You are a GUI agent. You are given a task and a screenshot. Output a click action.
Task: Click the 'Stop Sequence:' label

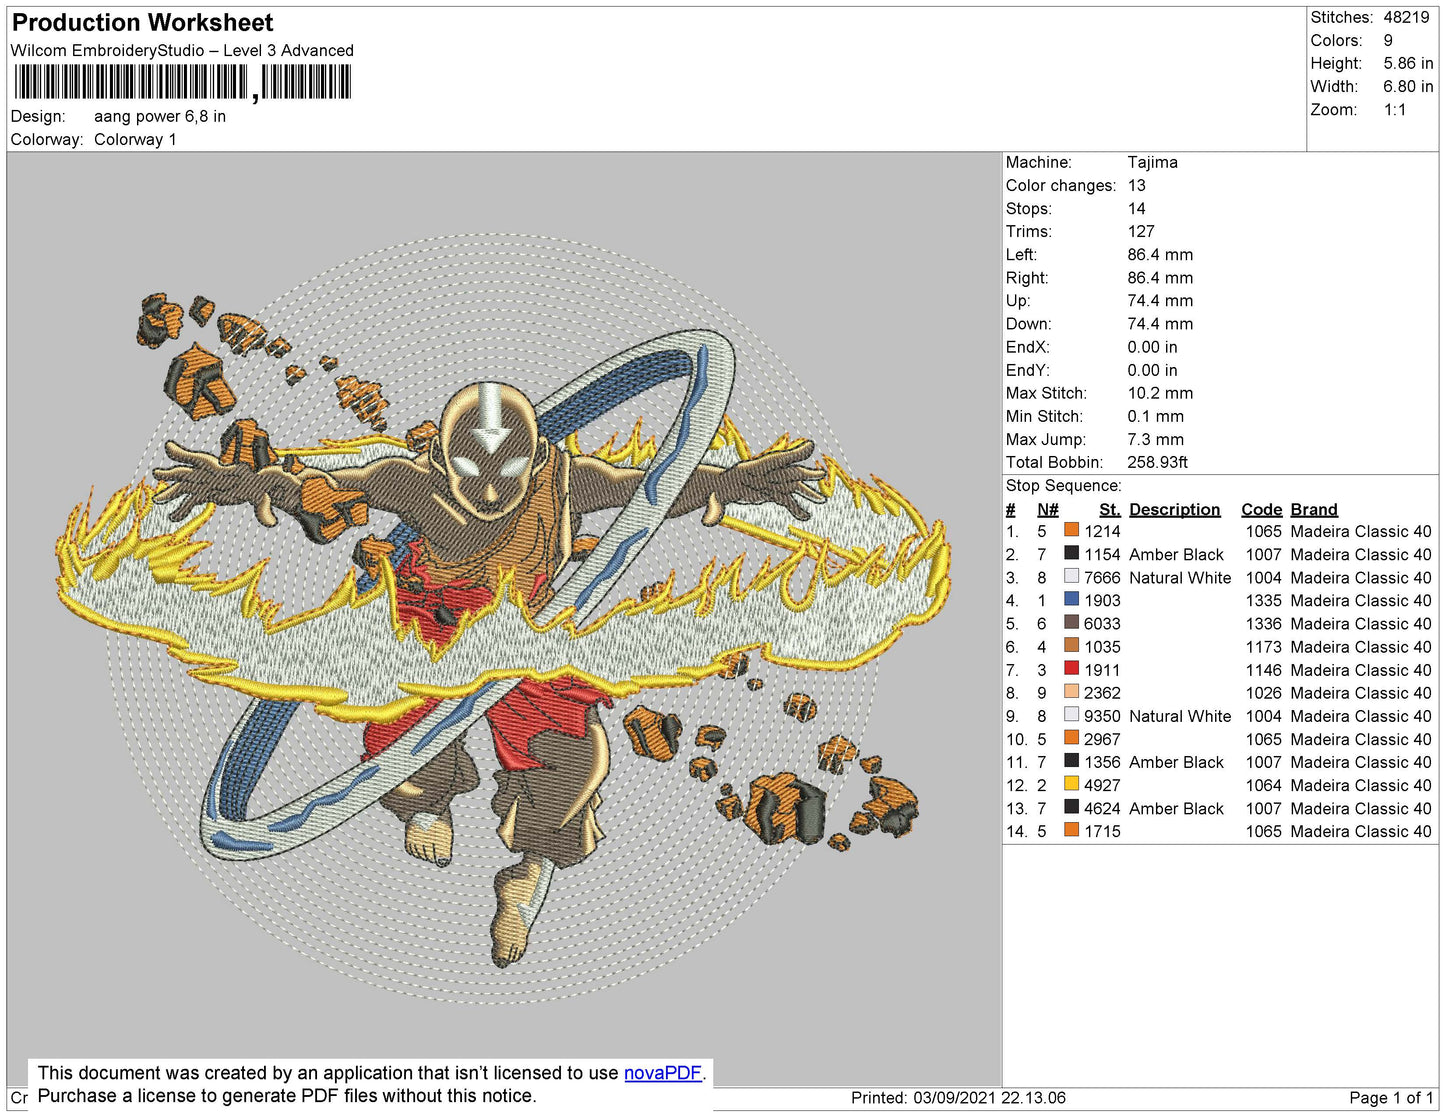pyautogui.click(x=1063, y=486)
